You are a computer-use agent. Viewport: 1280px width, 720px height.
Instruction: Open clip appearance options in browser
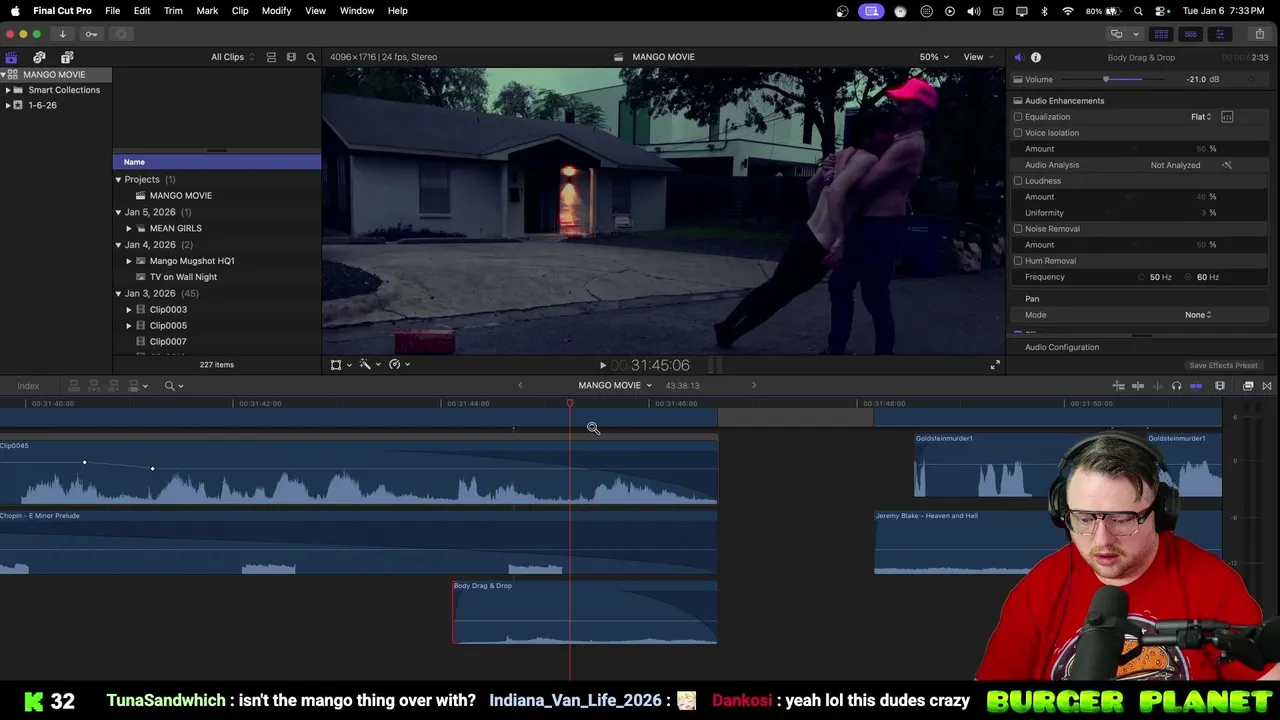coord(291,57)
